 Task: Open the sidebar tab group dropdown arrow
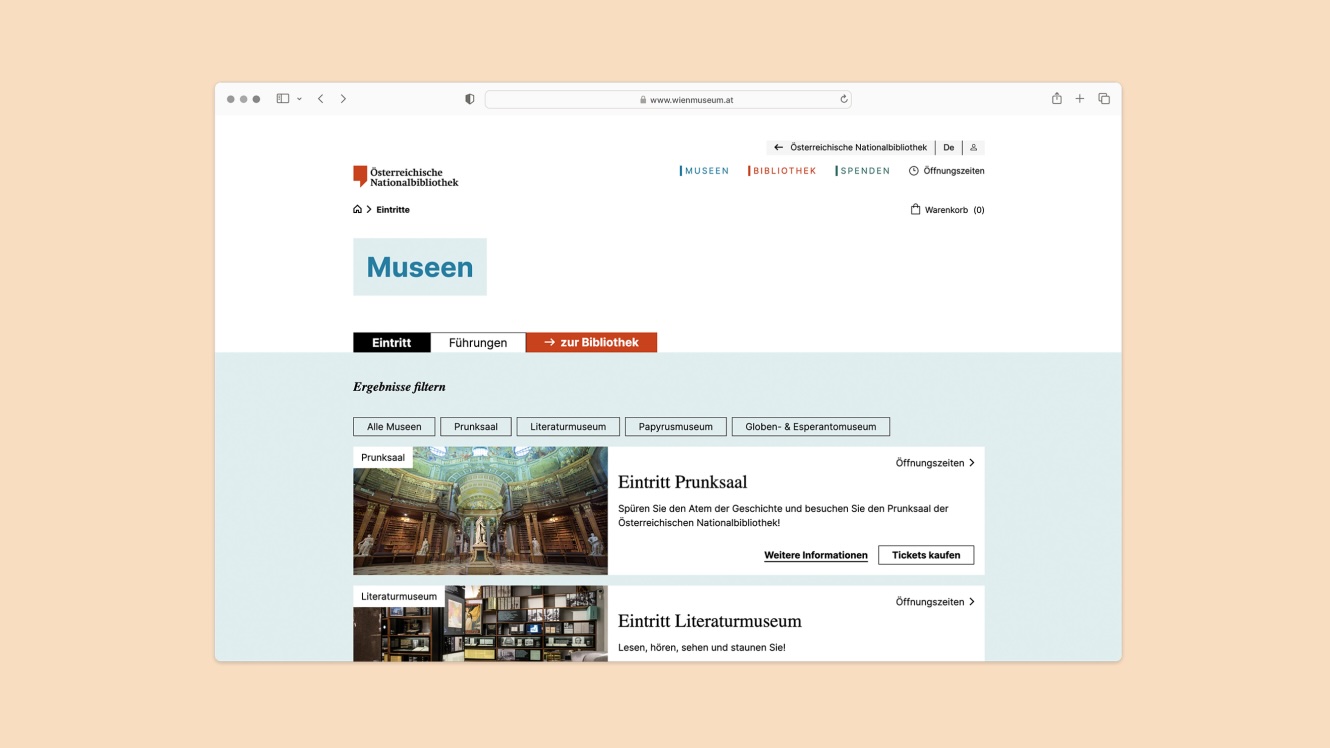299,99
